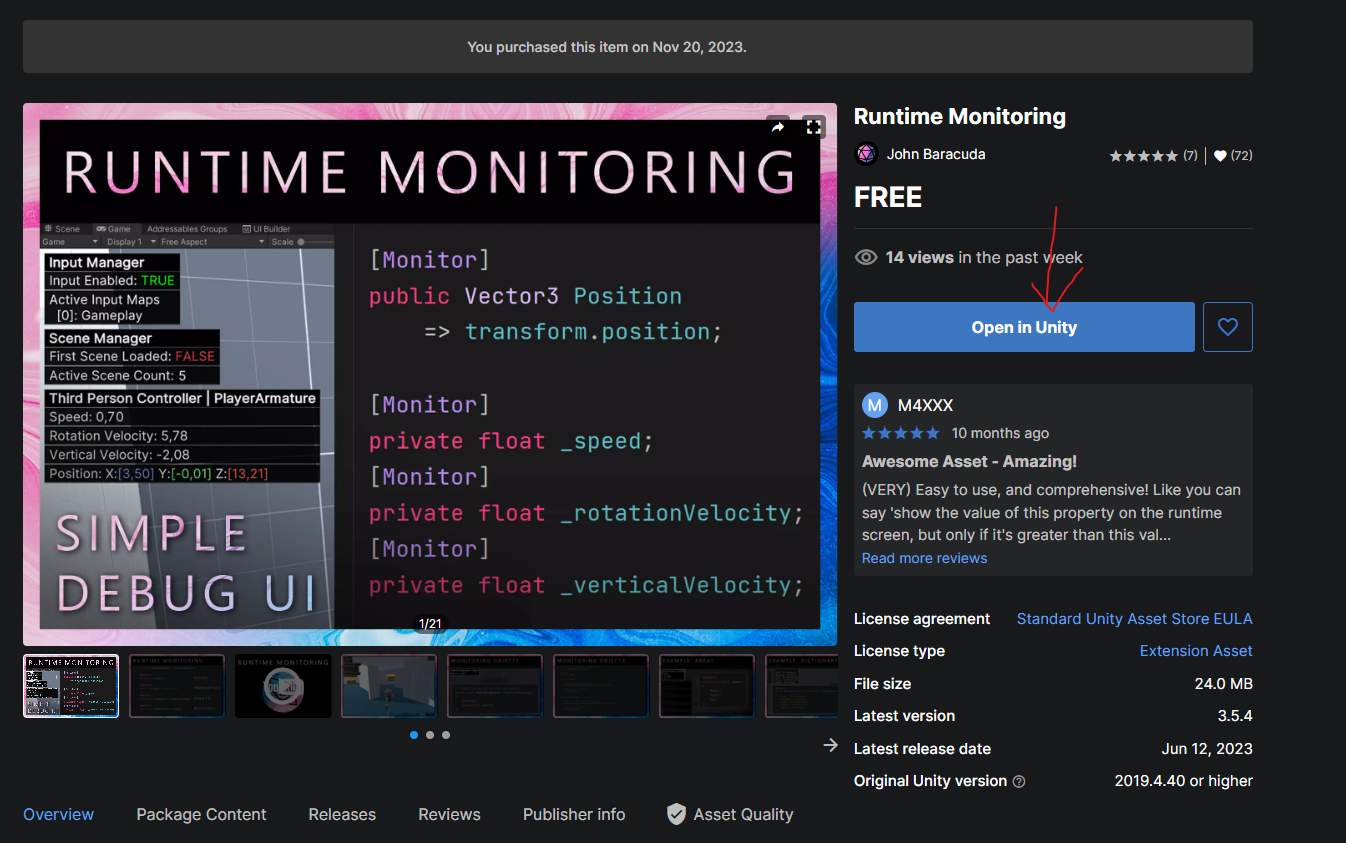Switch to the Publisher info tab
The width and height of the screenshot is (1346, 843).
(574, 814)
